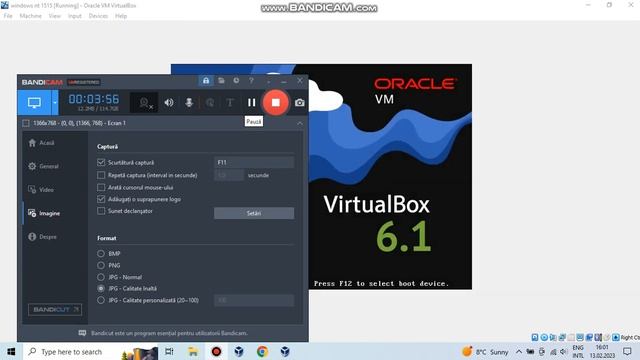Viewport: 640px width, 360px height.
Task: Toggle the speaker sound icon in Bandicam
Action: pyautogui.click(x=169, y=102)
